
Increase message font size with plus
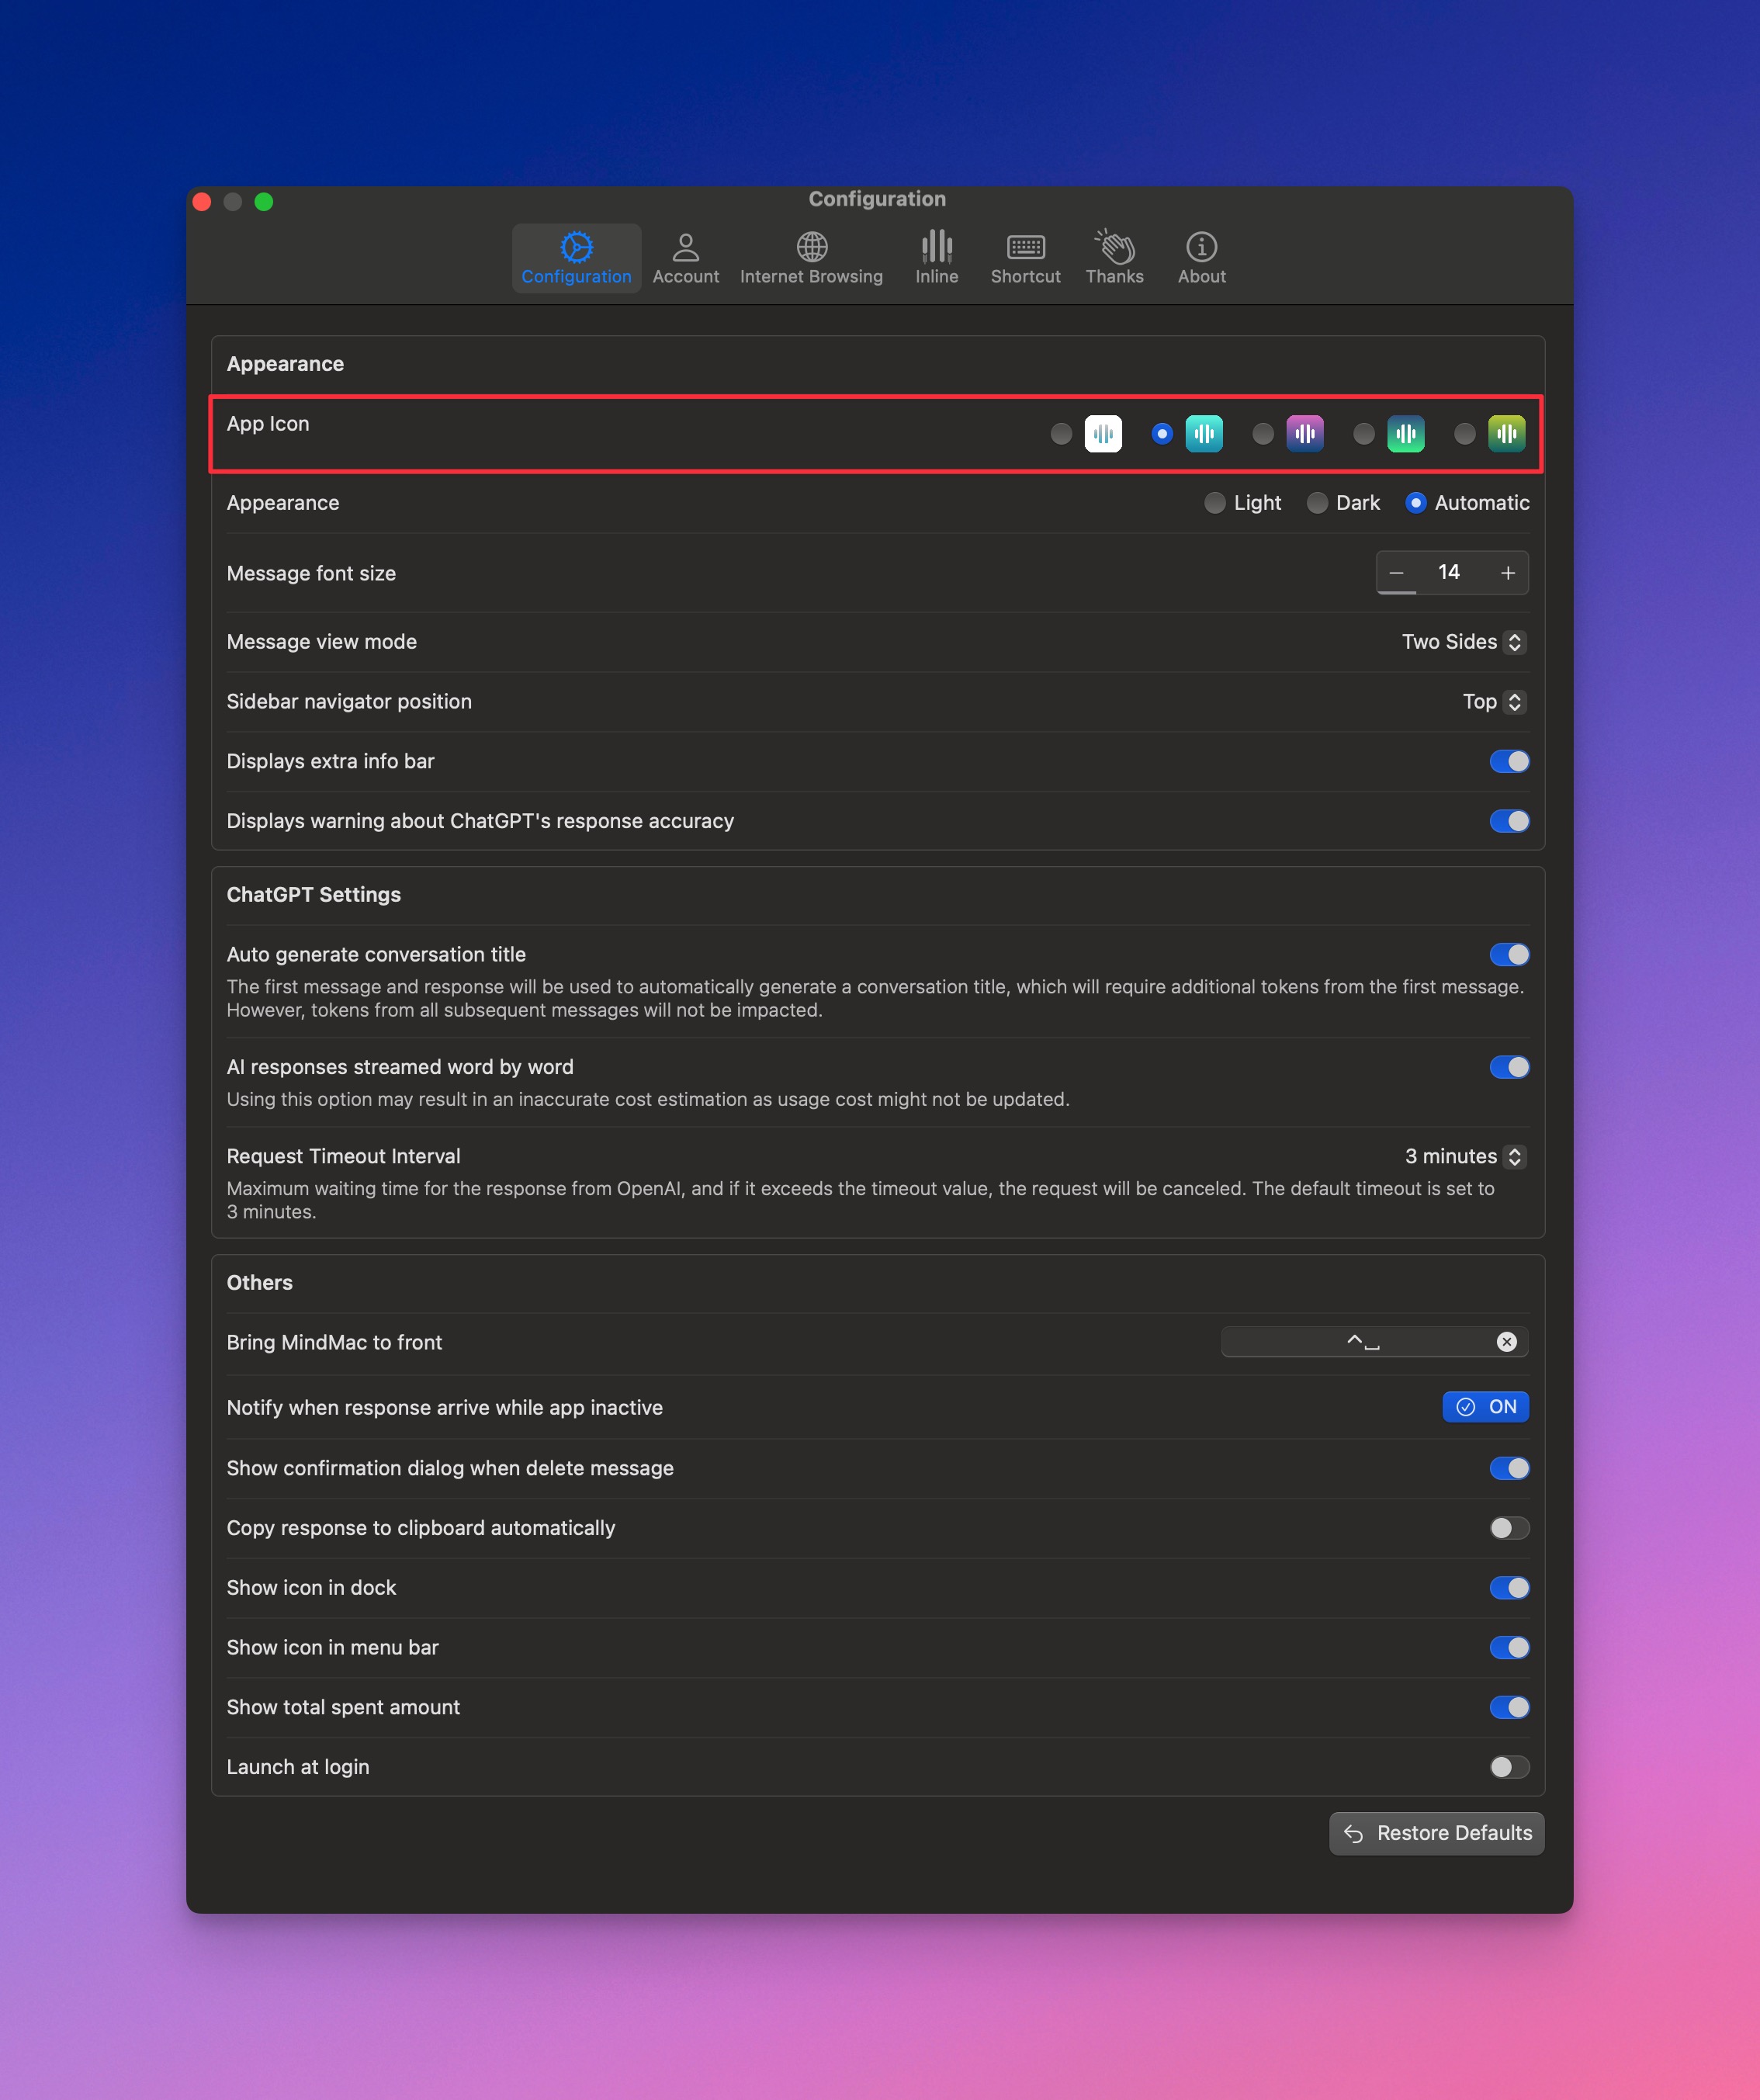pos(1507,573)
